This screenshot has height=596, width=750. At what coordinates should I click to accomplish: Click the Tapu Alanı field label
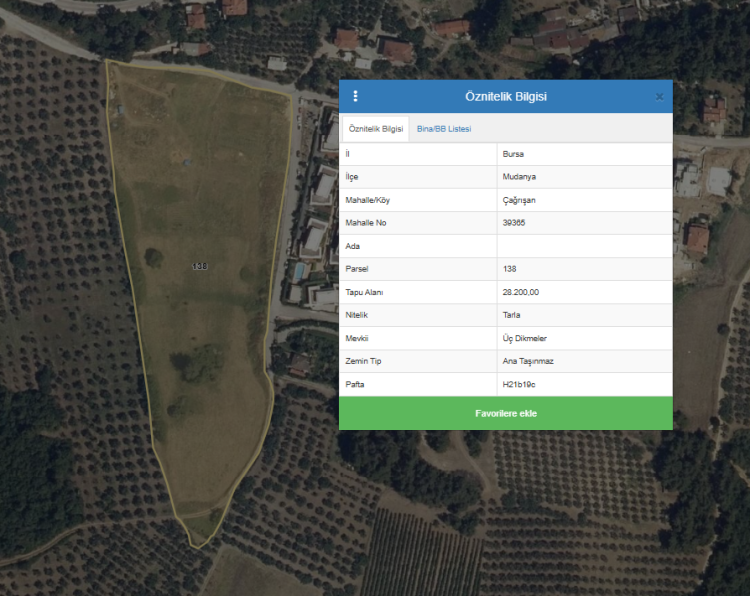(364, 292)
